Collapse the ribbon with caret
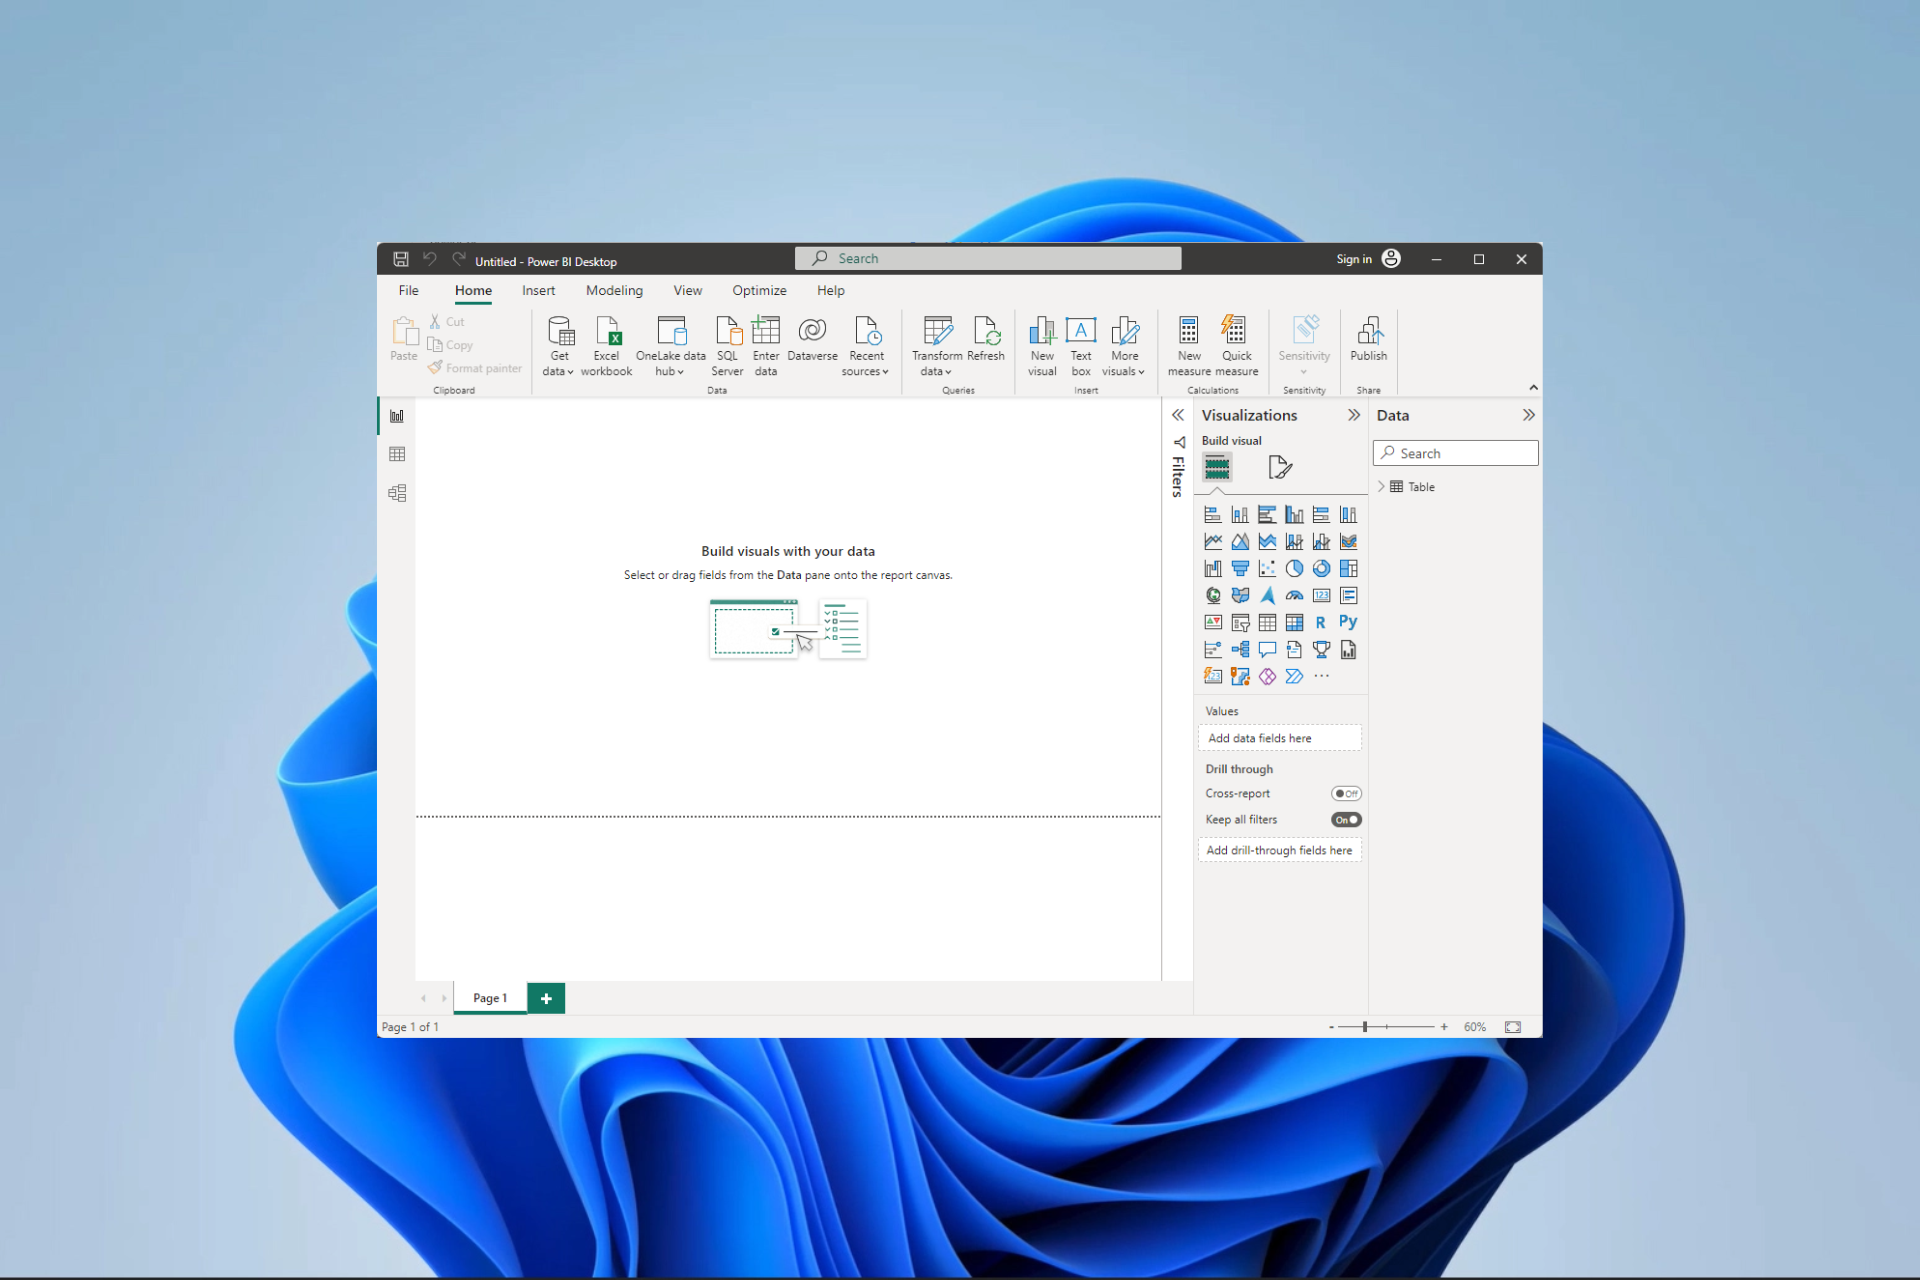This screenshot has width=1920, height=1280. 1533,388
